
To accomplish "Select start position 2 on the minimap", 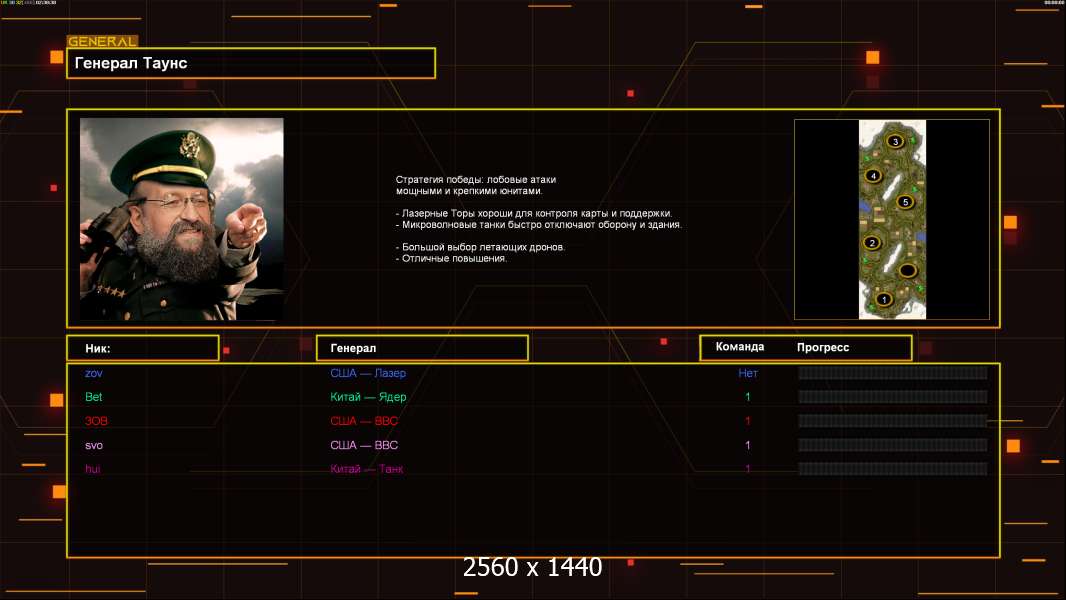I will [872, 243].
